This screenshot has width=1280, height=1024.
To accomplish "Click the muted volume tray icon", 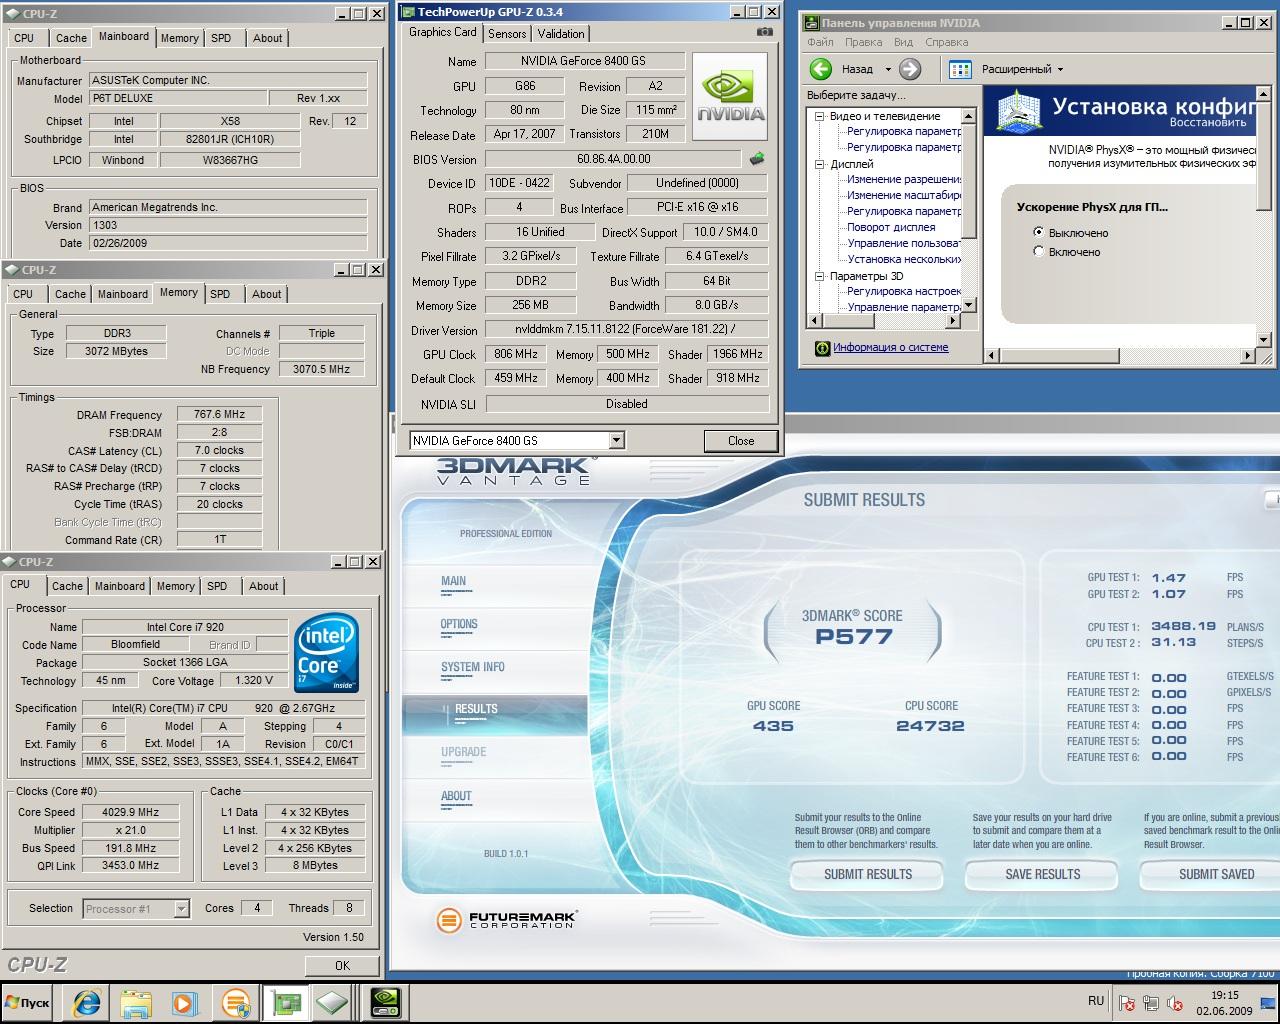I will 1175,1003.
